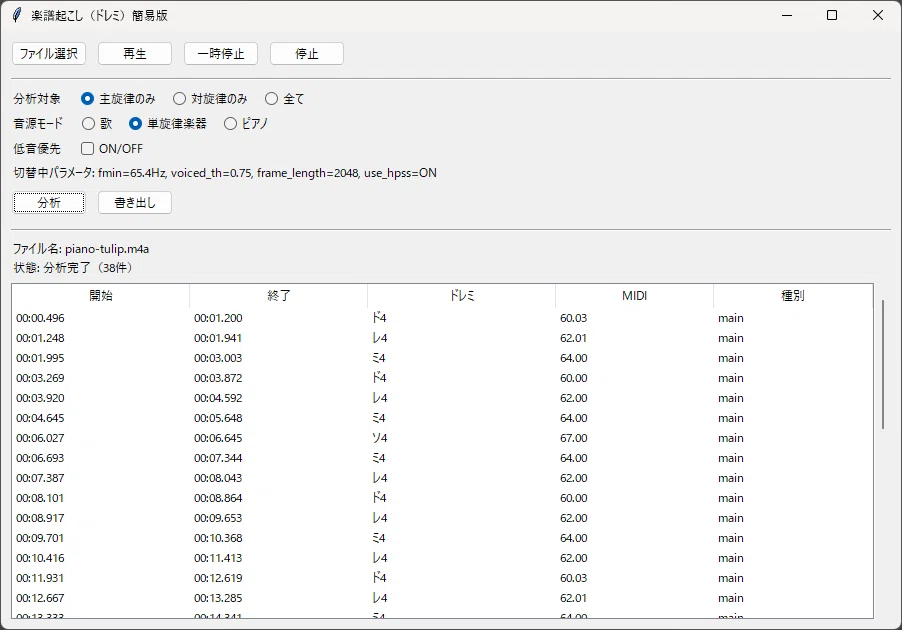Viewport: 902px width, 630px height.
Task: Minimize the 楽譜起こし window
Action: pos(787,15)
